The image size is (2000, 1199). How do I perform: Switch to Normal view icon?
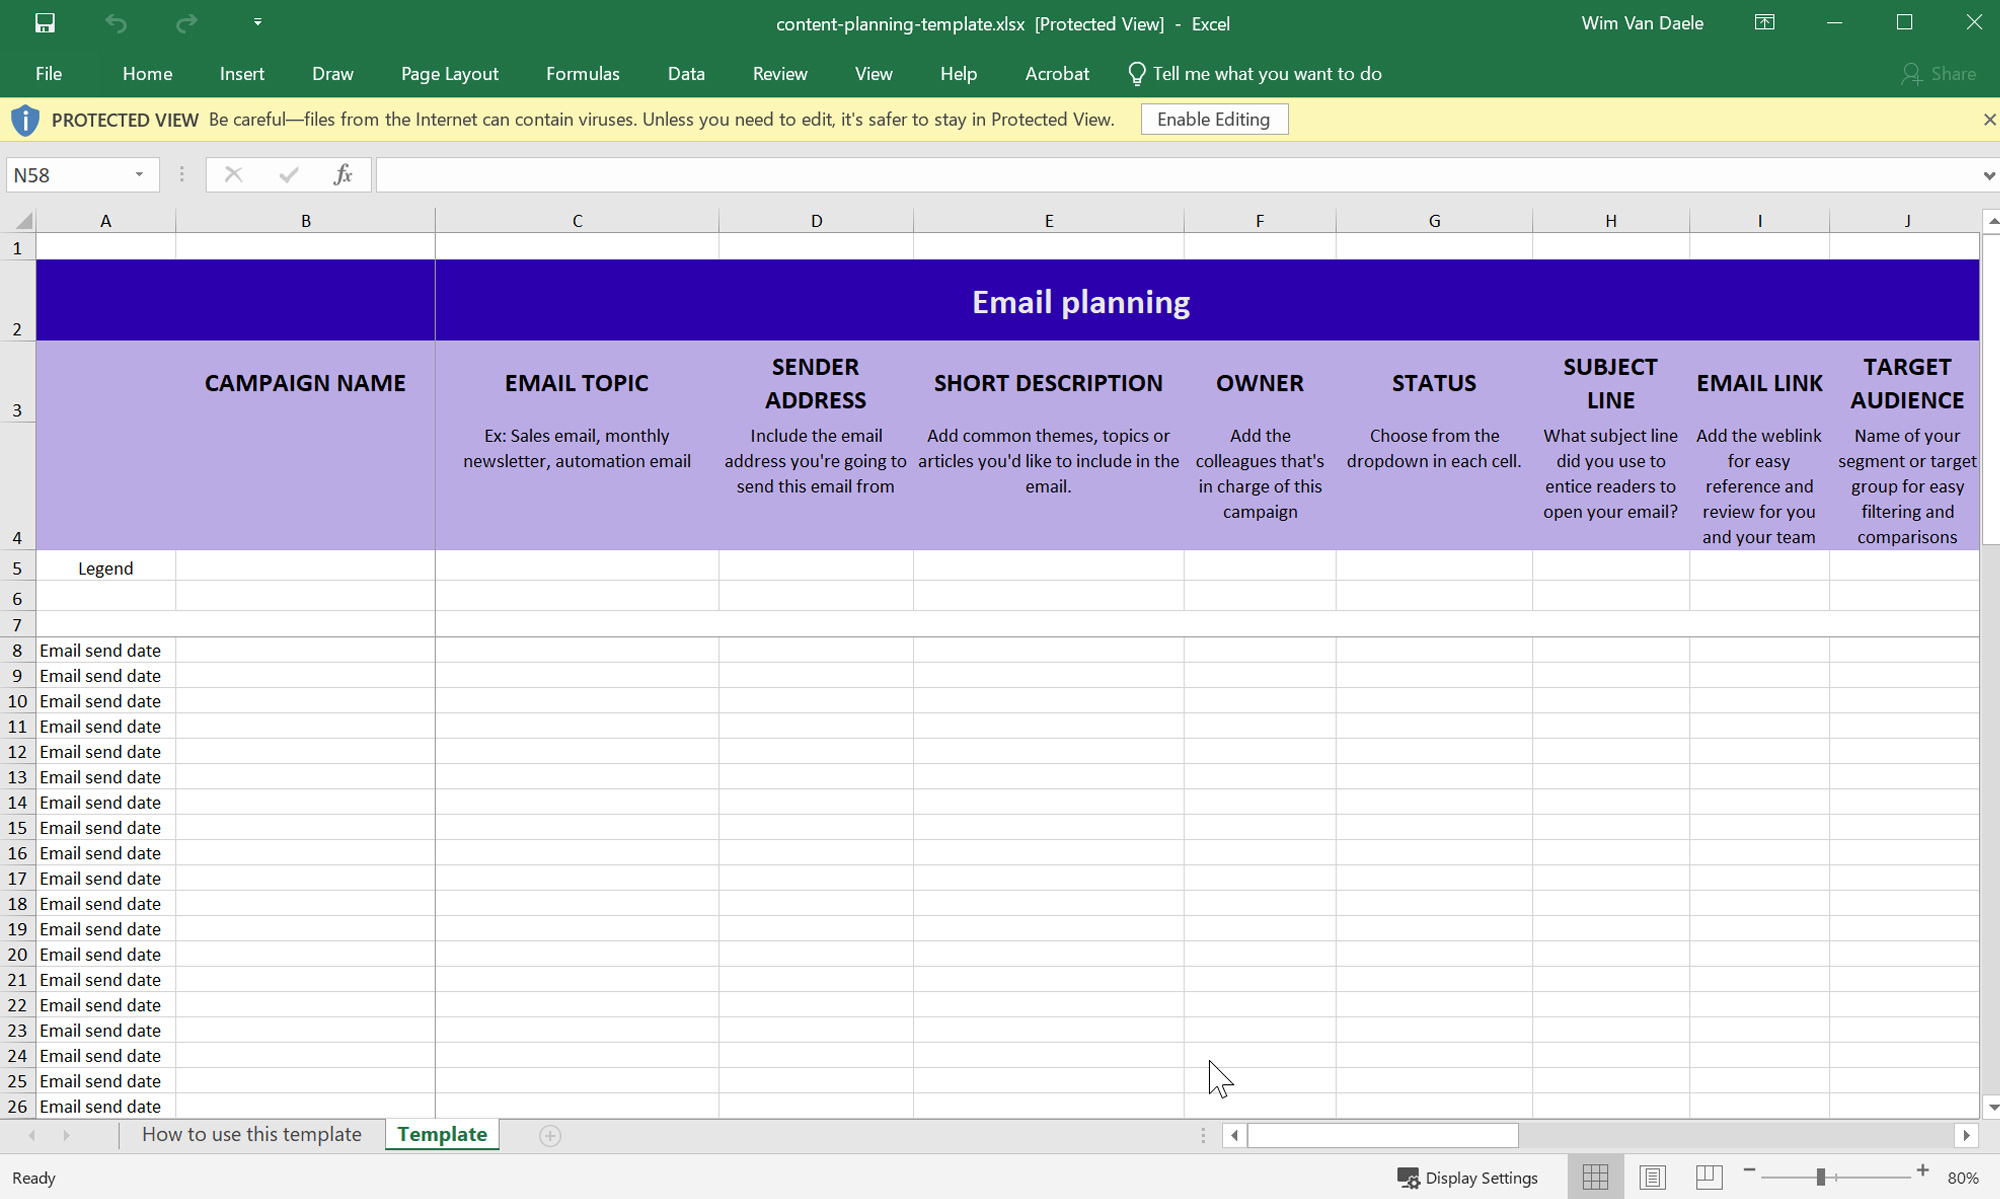1595,1177
